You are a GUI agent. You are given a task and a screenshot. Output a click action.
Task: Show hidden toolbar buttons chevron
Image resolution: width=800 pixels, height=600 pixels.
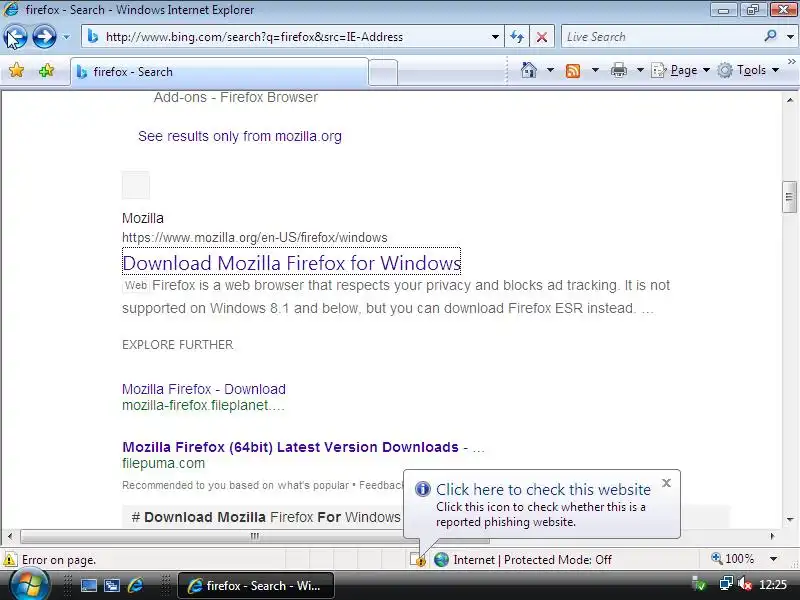(x=791, y=62)
